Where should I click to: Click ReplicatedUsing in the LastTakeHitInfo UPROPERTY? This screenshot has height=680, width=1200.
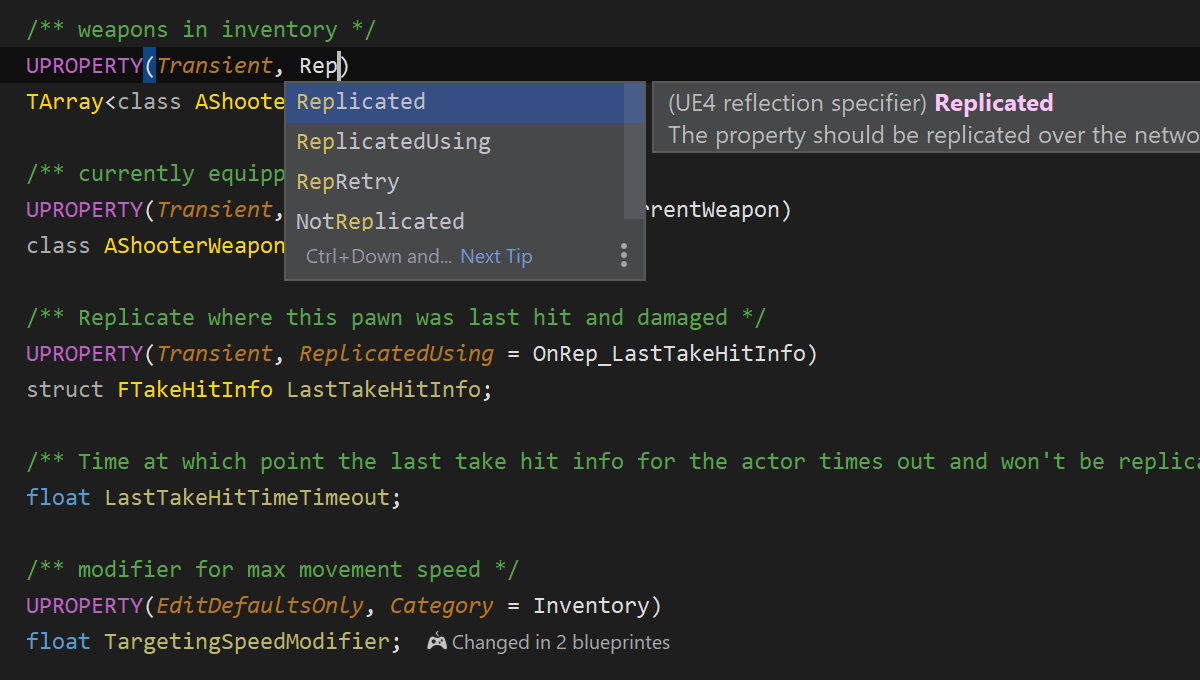click(x=396, y=354)
